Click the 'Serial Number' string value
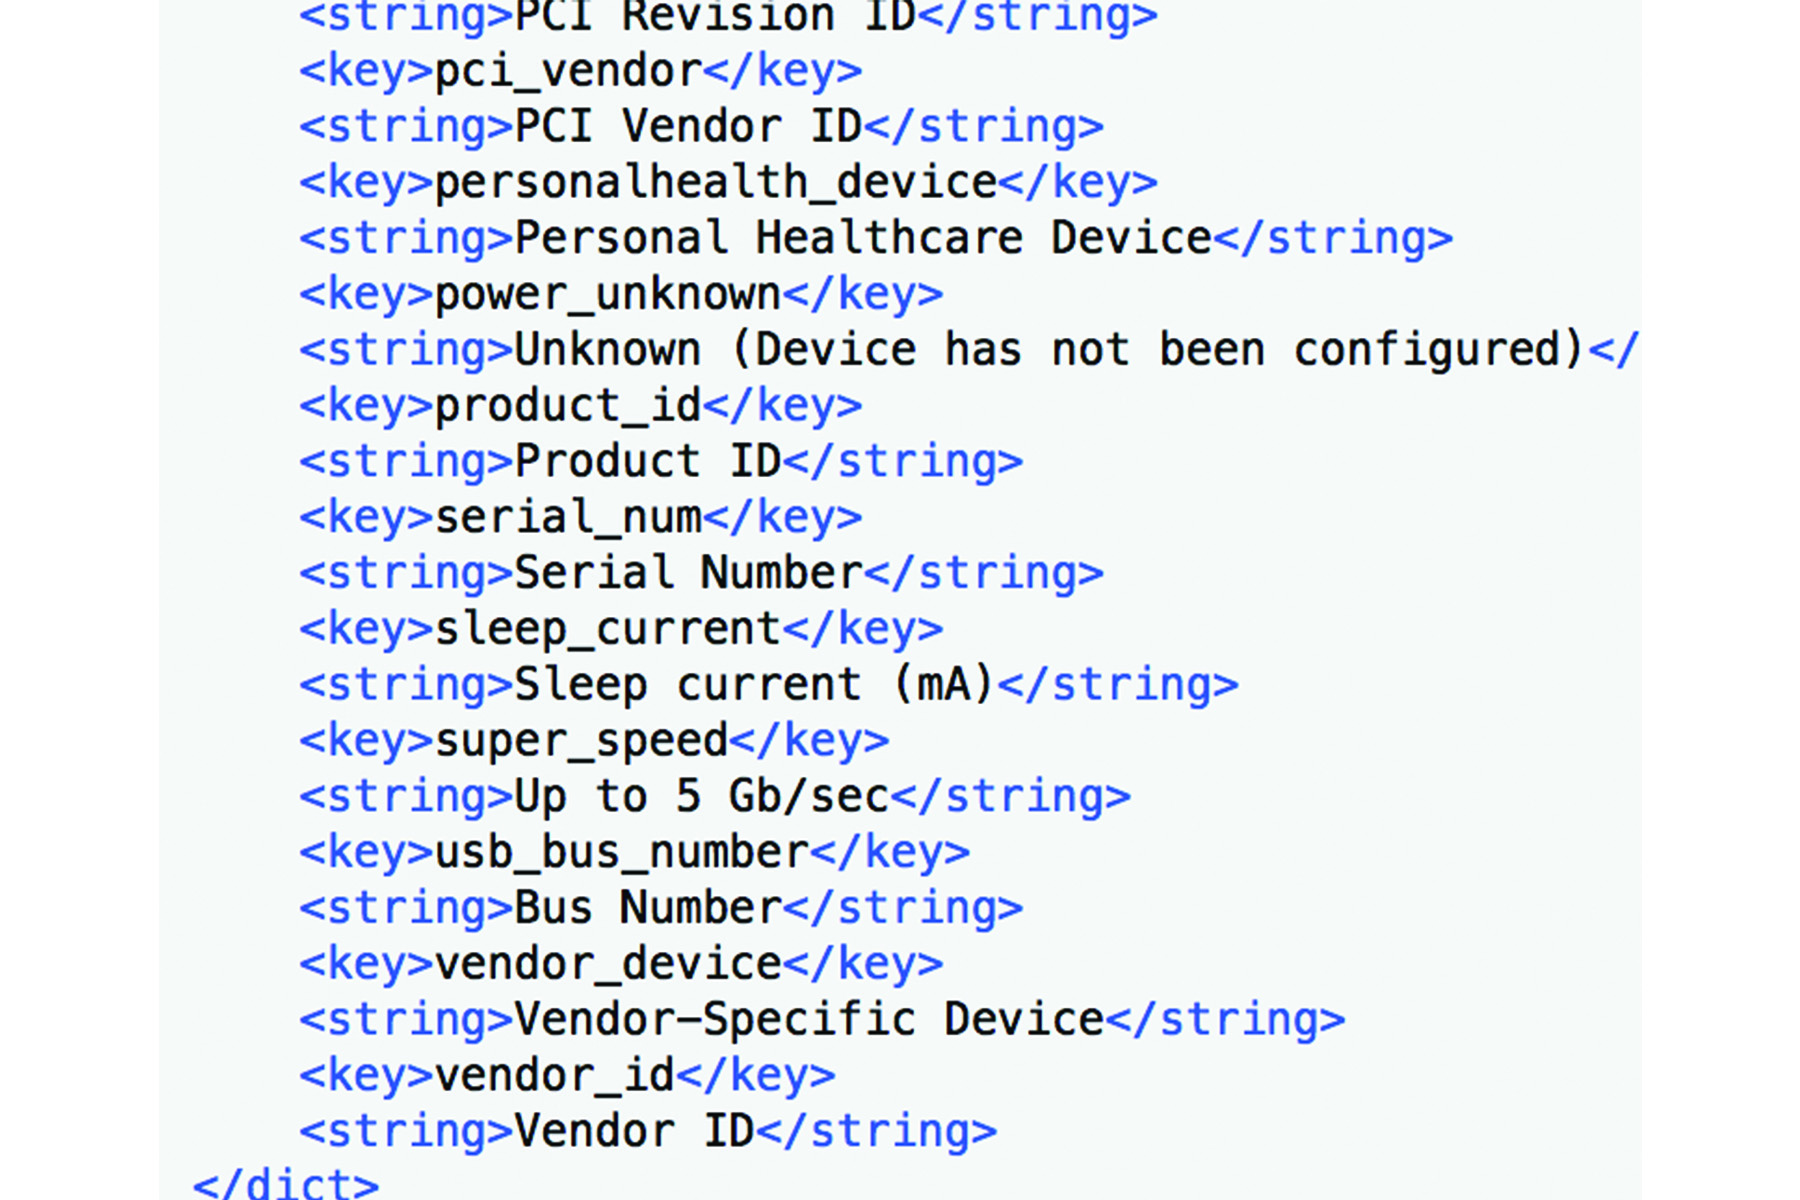This screenshot has height=1200, width=1800. [688, 574]
